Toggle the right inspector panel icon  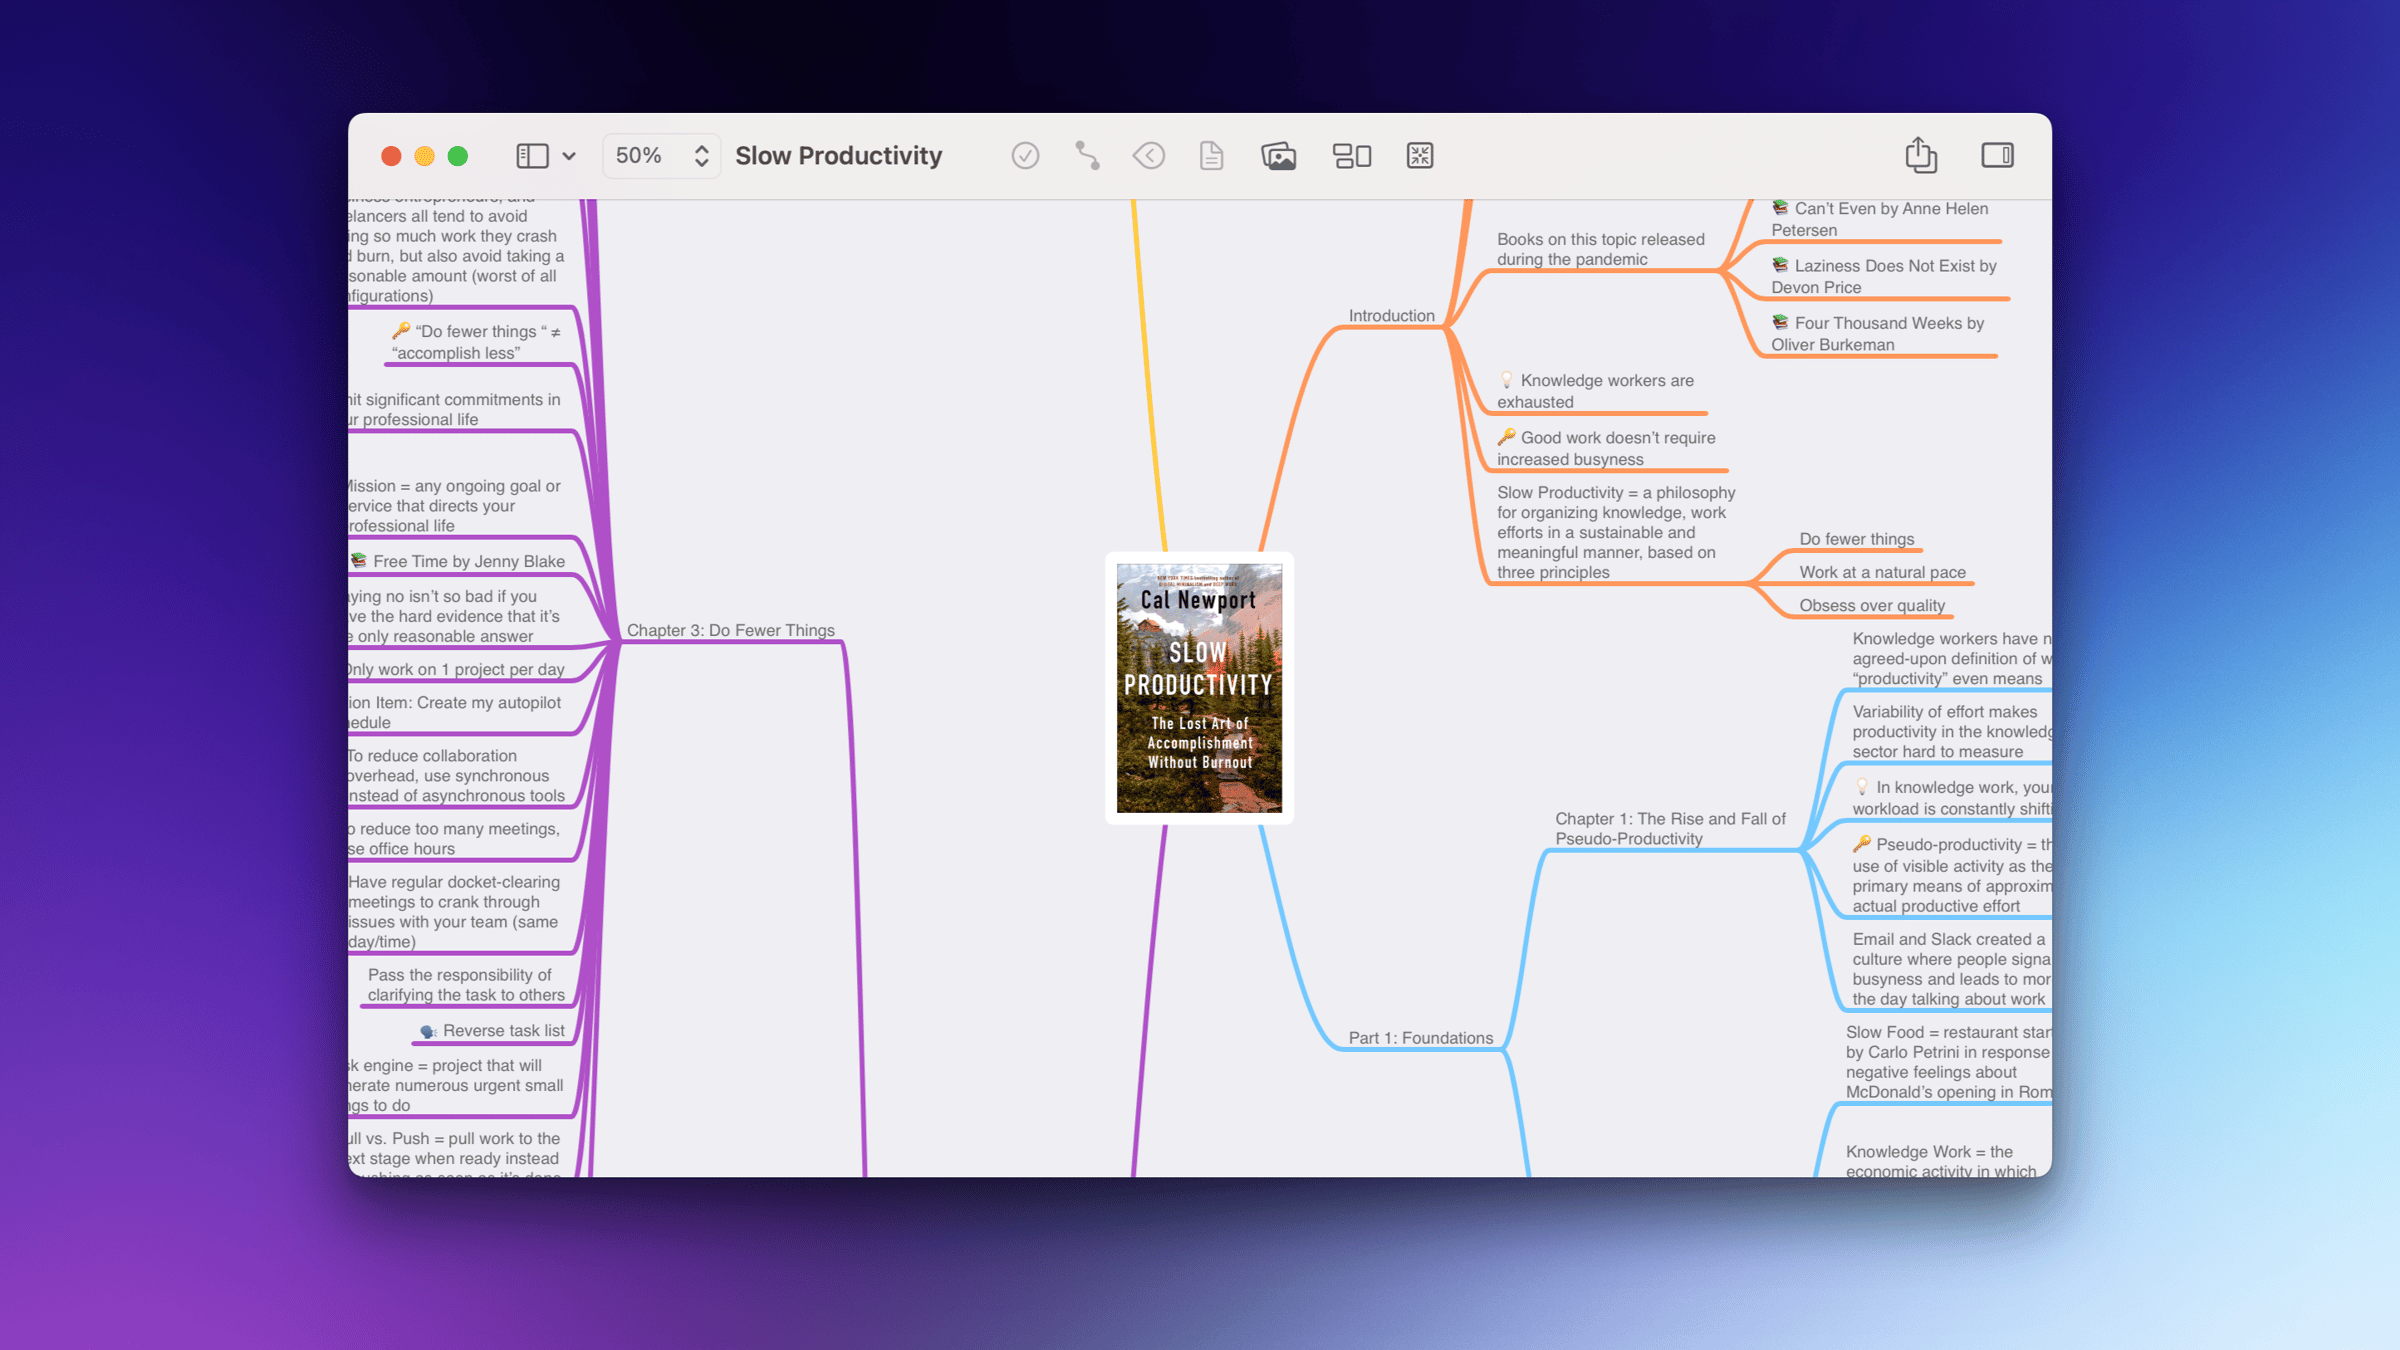1998,155
